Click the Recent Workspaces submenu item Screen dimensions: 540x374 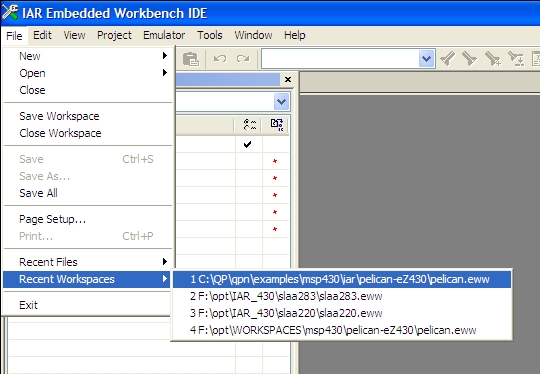coord(87,279)
